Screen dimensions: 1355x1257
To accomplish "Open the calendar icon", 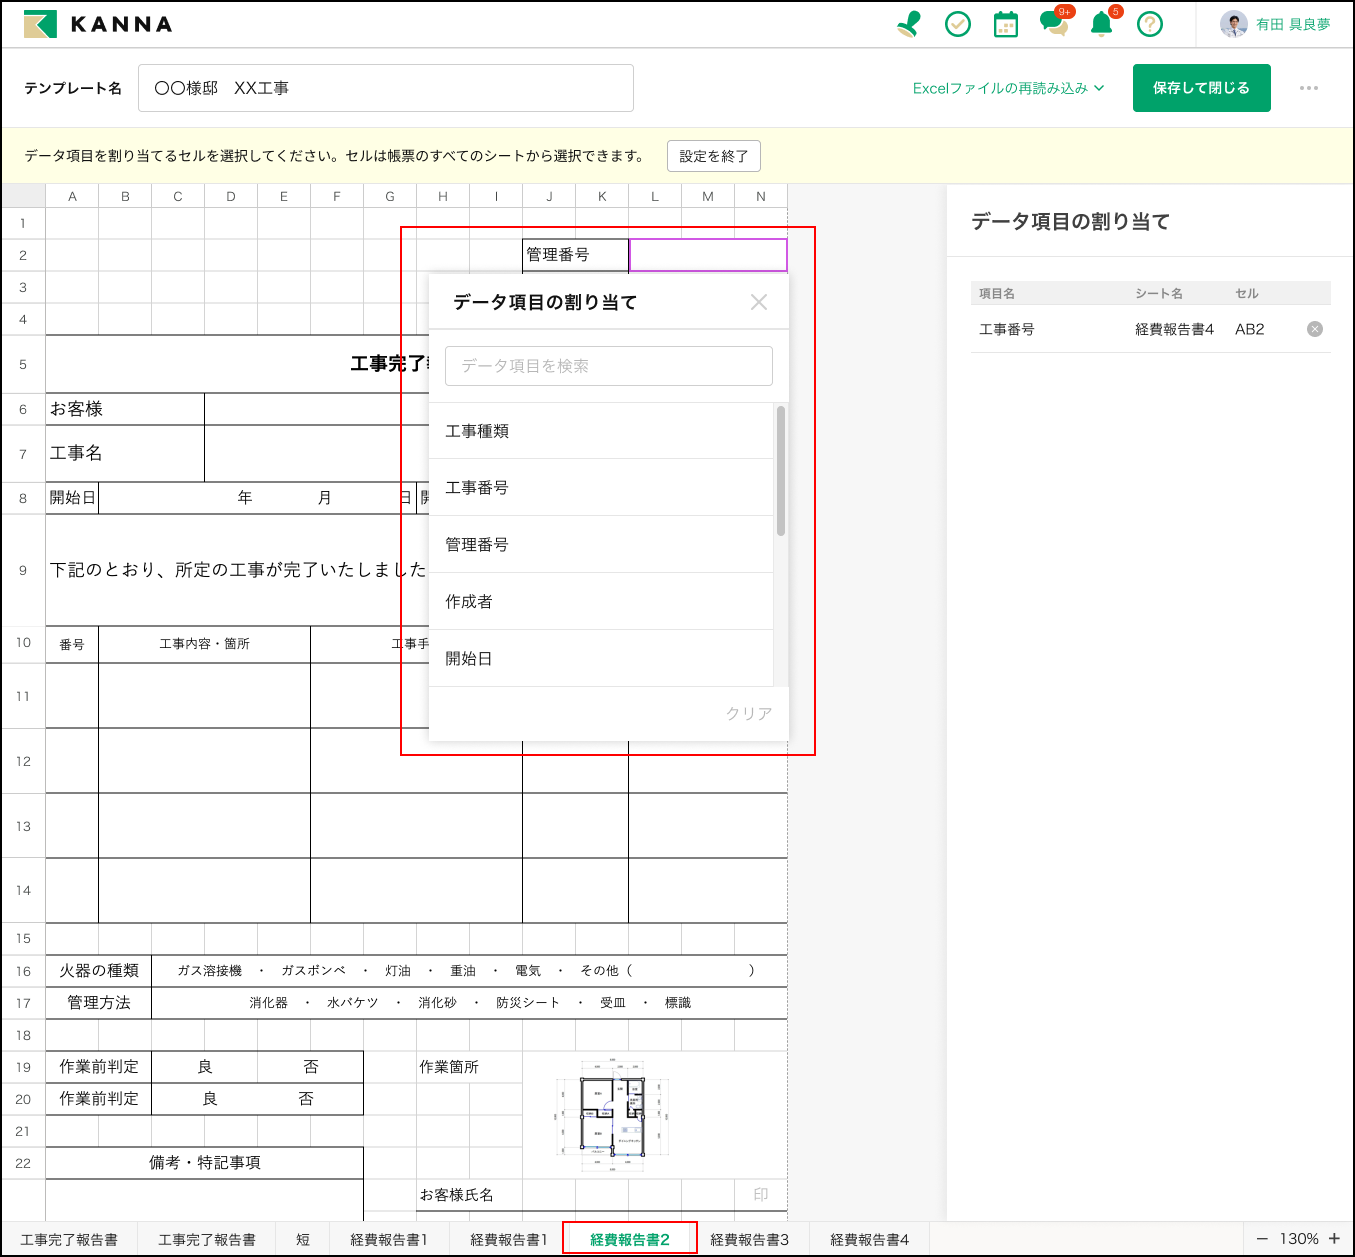I will [1006, 24].
